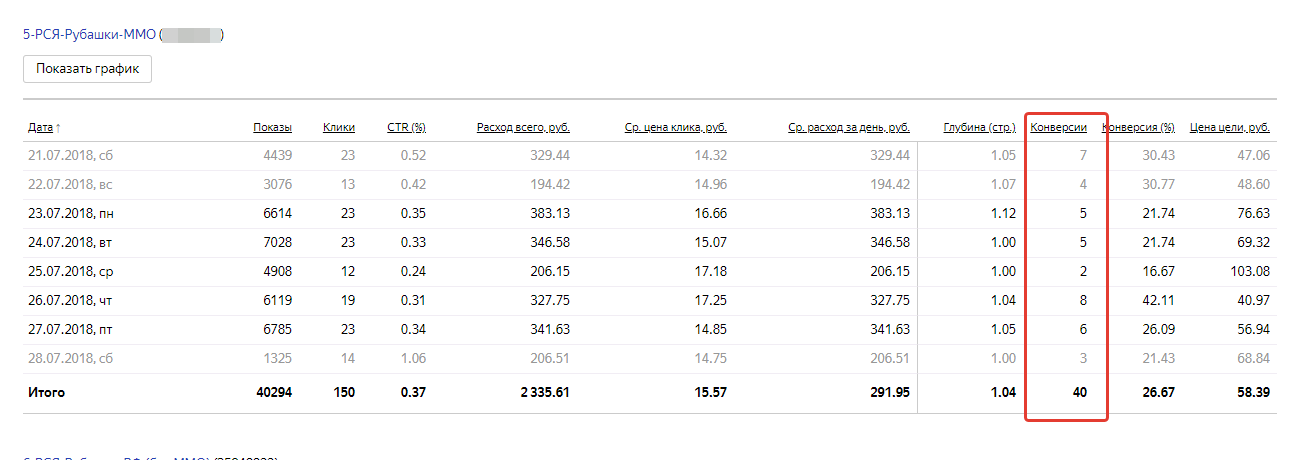
Task: Sort by the Конверсии column header
Action: click(x=1058, y=127)
